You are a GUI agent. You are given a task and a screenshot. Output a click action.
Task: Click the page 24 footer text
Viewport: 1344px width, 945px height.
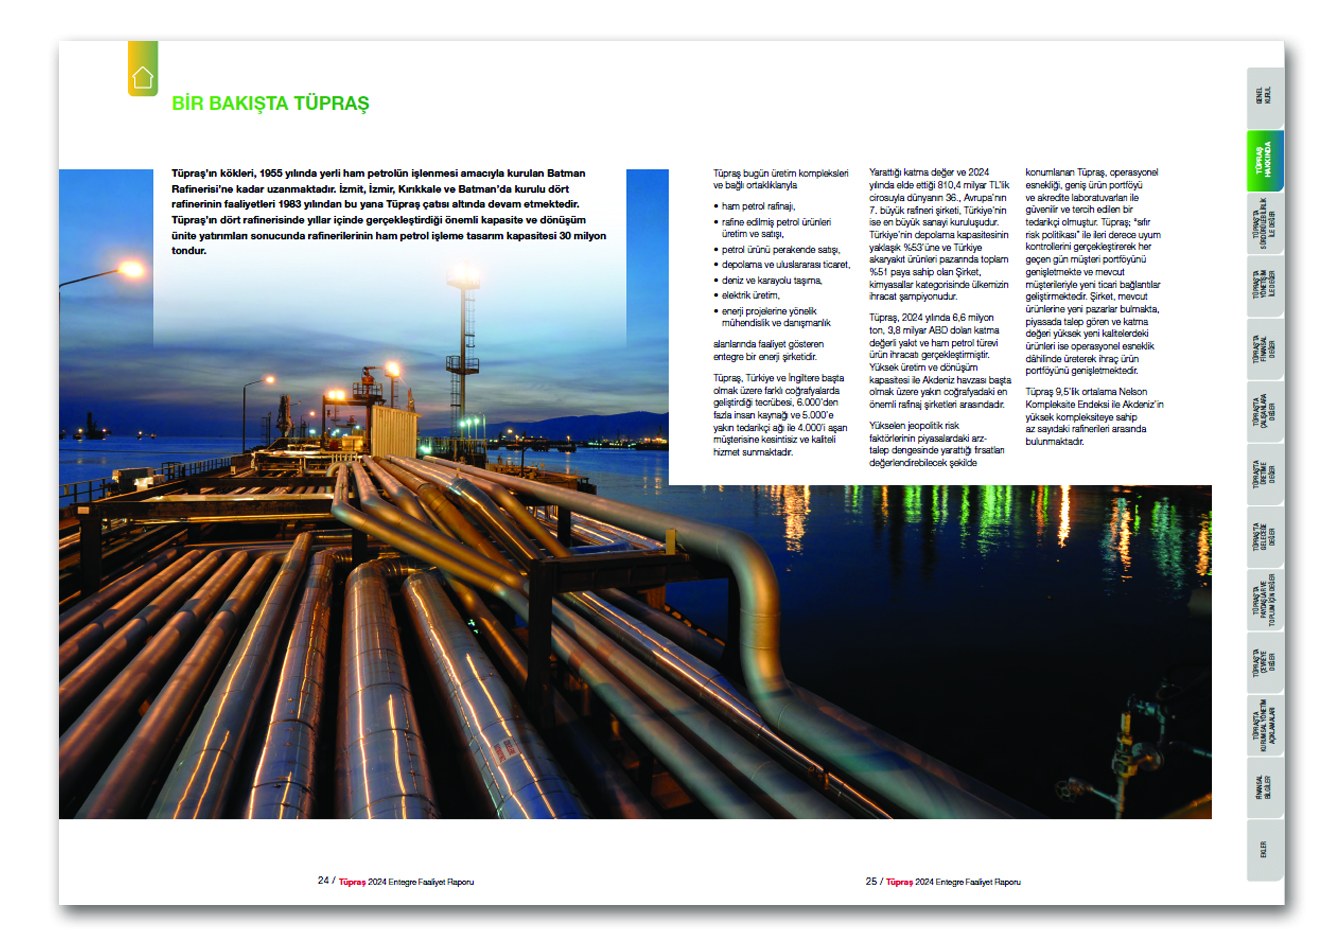[396, 881]
